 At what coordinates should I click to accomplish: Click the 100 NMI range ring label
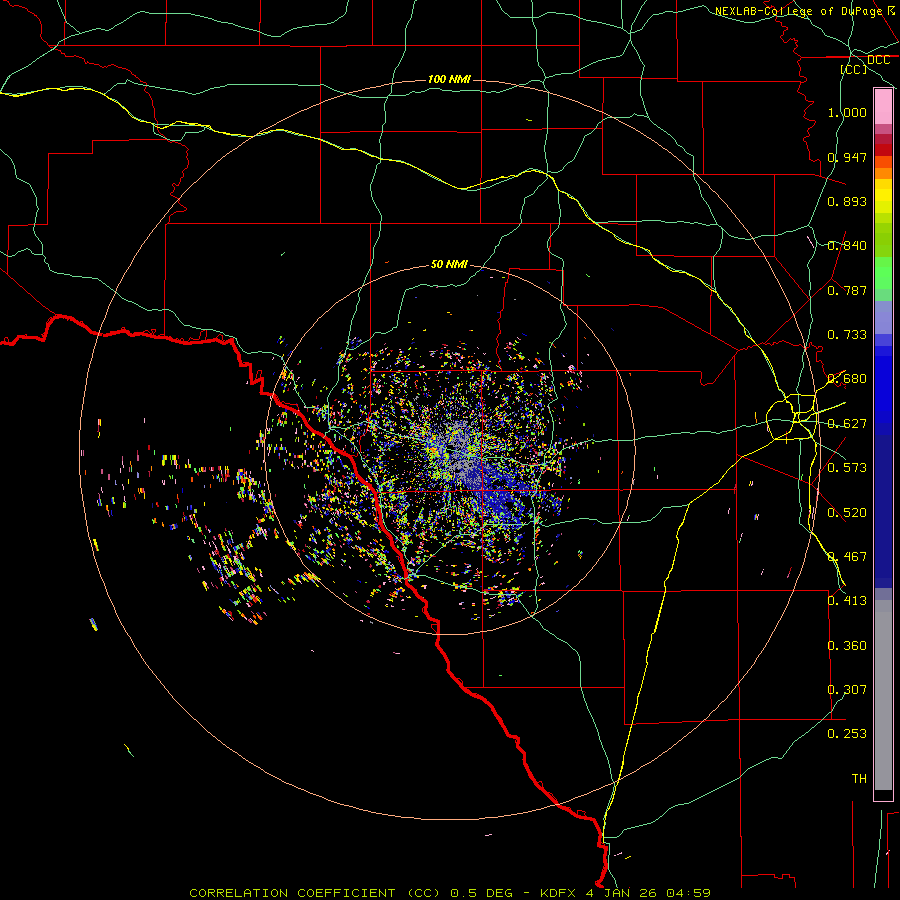point(449,79)
